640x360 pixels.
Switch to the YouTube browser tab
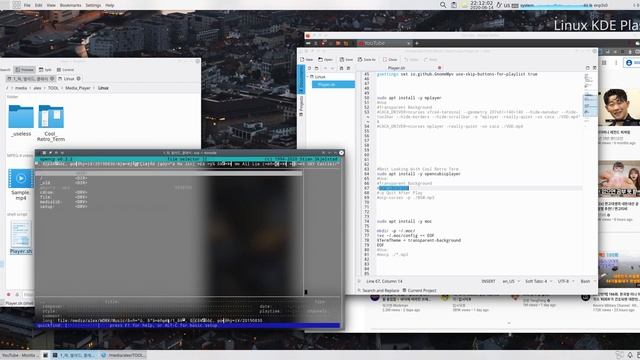[x=384, y=43]
